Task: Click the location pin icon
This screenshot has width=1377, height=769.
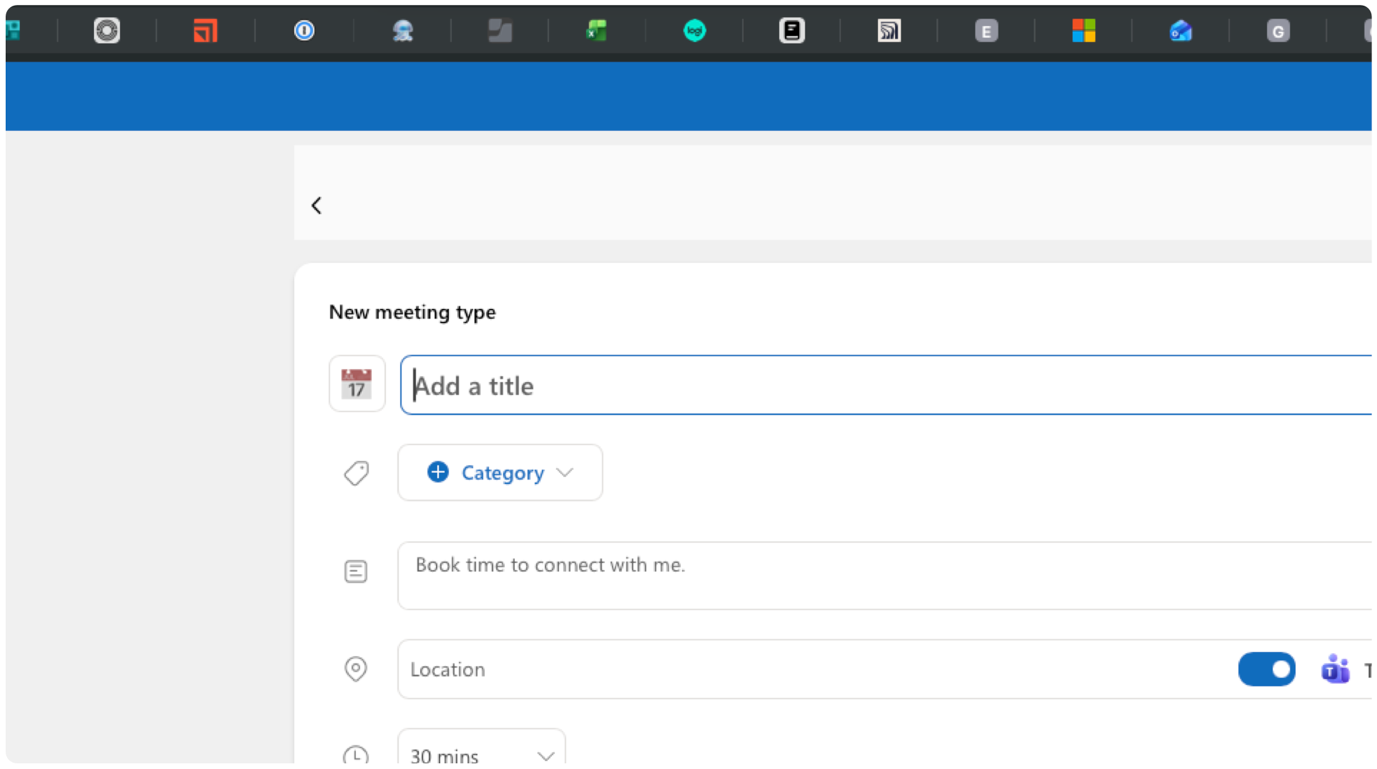Action: [x=356, y=669]
